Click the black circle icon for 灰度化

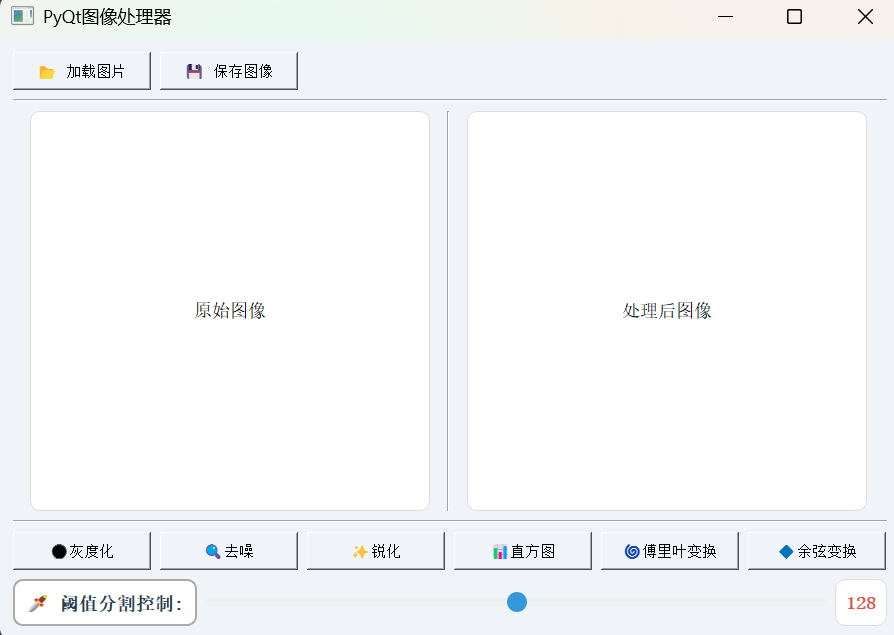pyautogui.click(x=59, y=551)
